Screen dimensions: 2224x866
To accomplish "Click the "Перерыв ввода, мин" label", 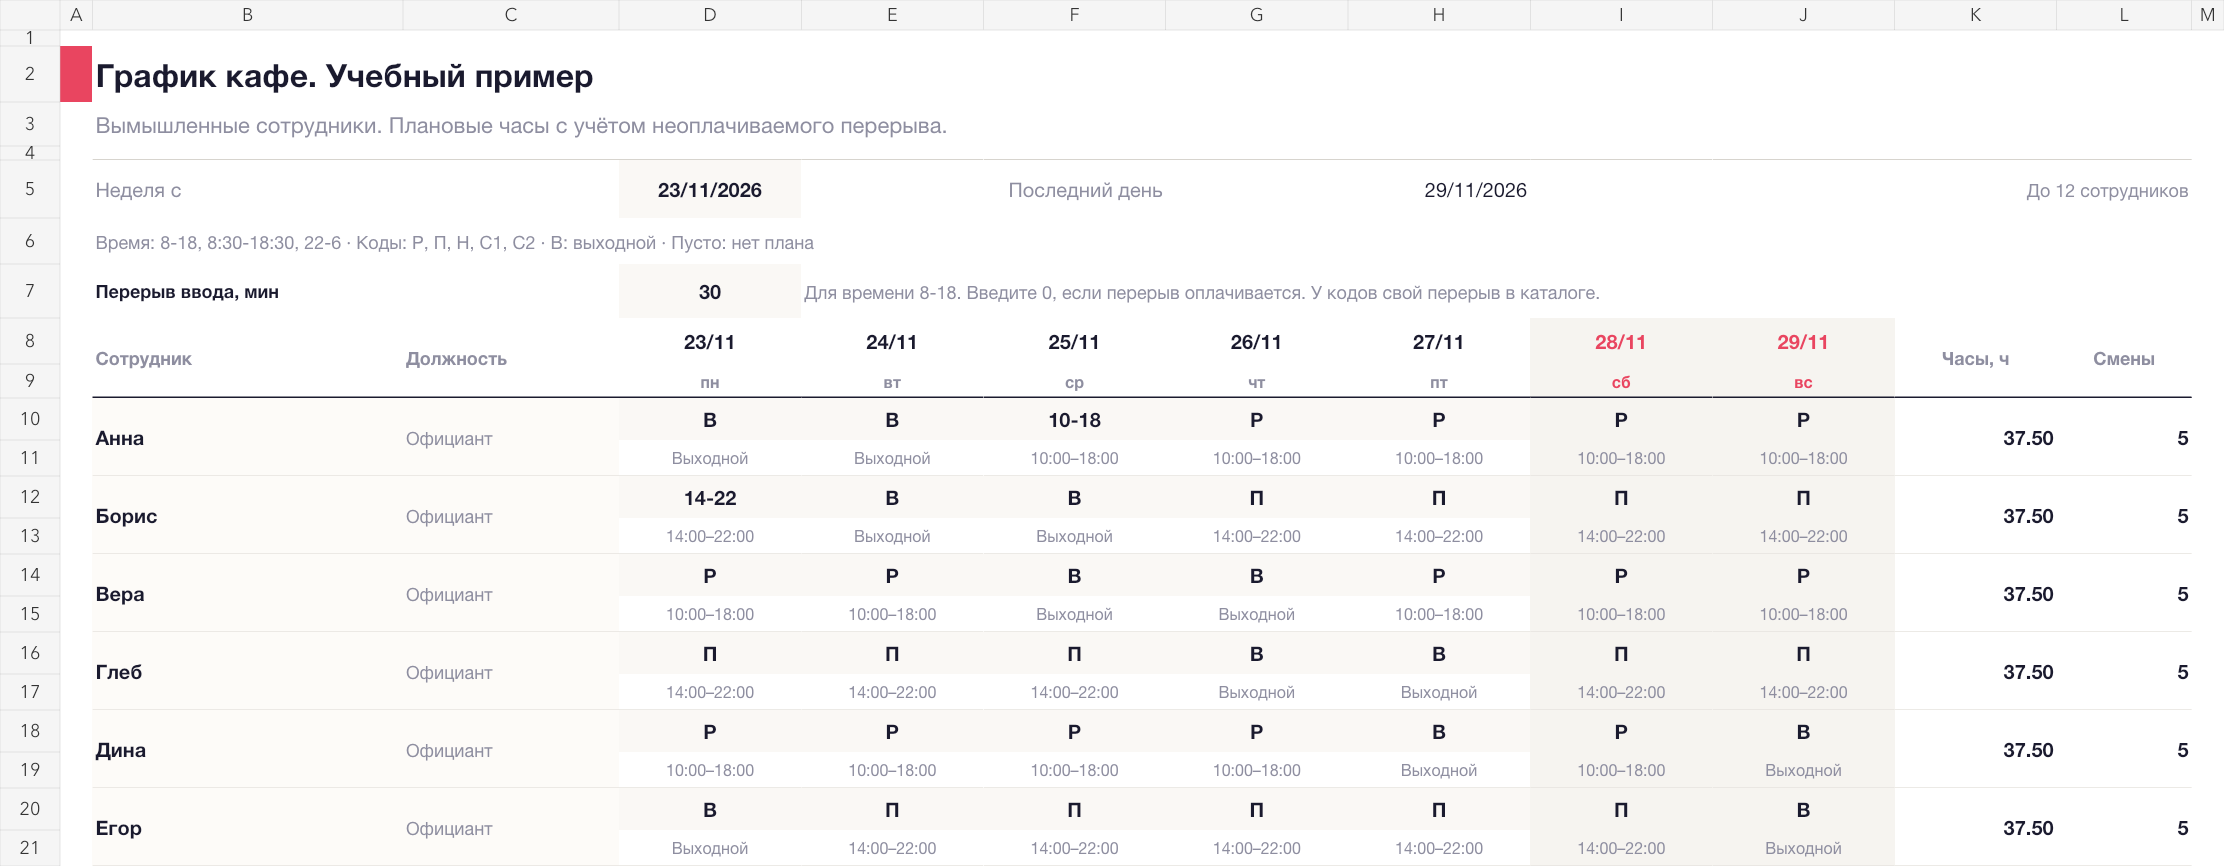I will pos(187,292).
